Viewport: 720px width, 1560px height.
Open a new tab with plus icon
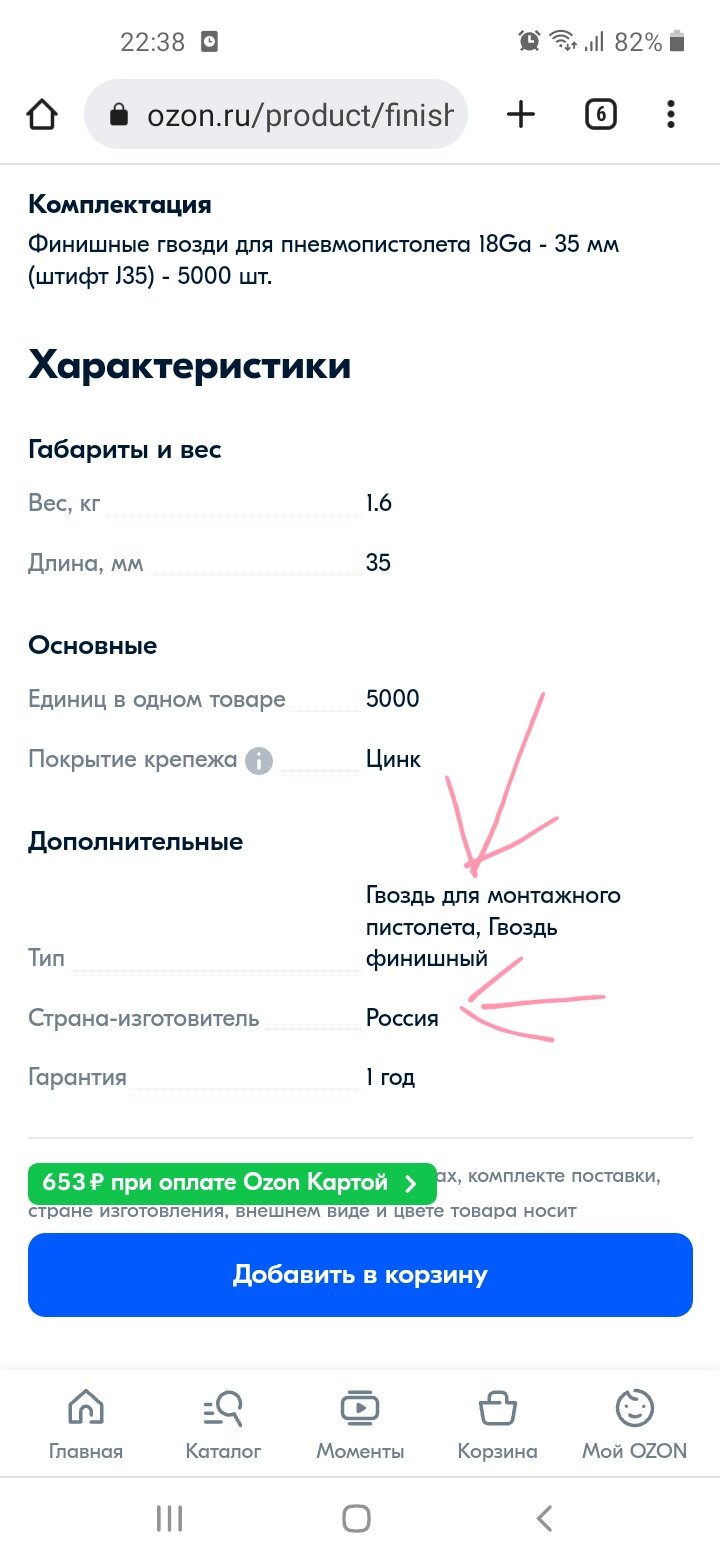coord(521,115)
